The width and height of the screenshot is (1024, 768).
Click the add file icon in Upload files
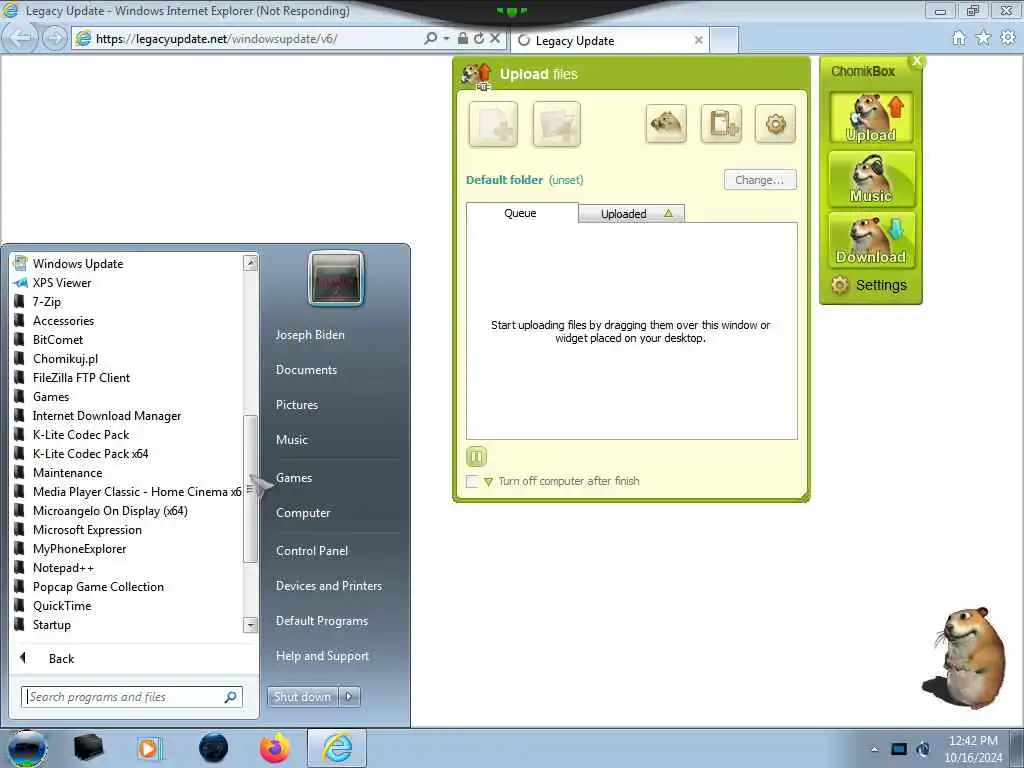[x=493, y=124]
